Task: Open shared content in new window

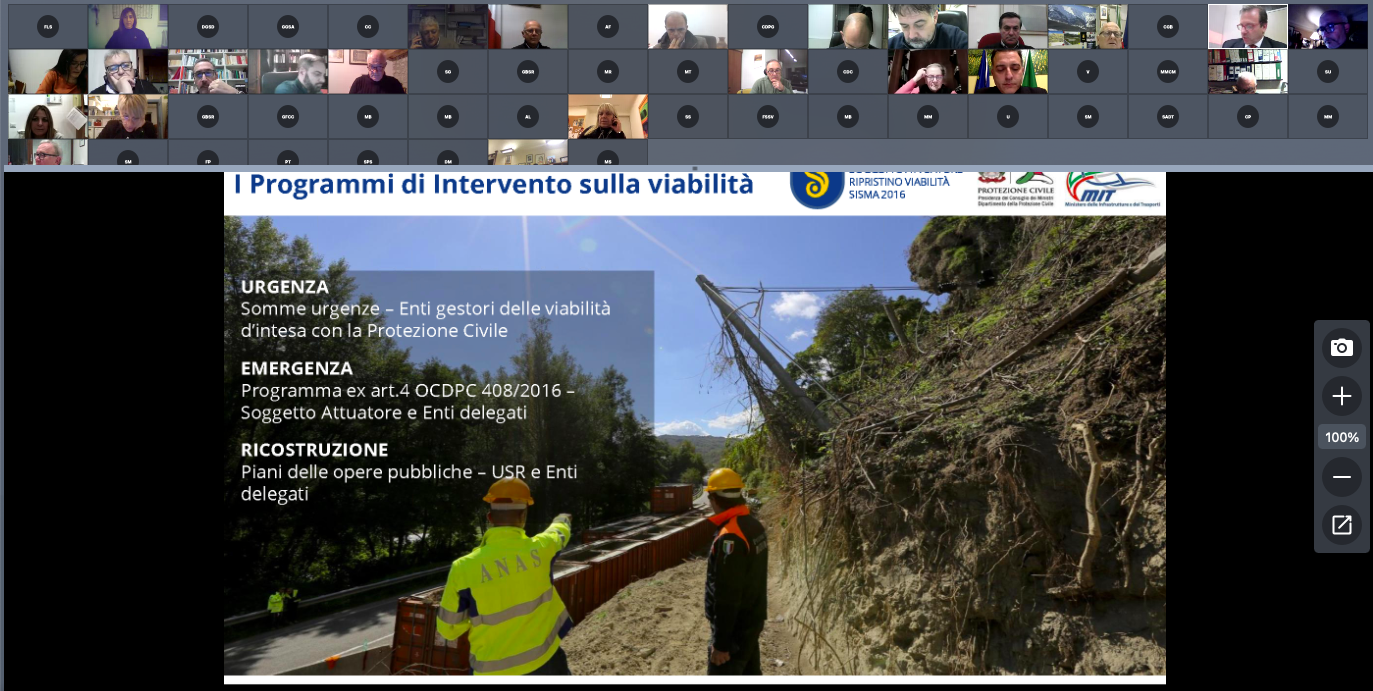Action: (1341, 525)
